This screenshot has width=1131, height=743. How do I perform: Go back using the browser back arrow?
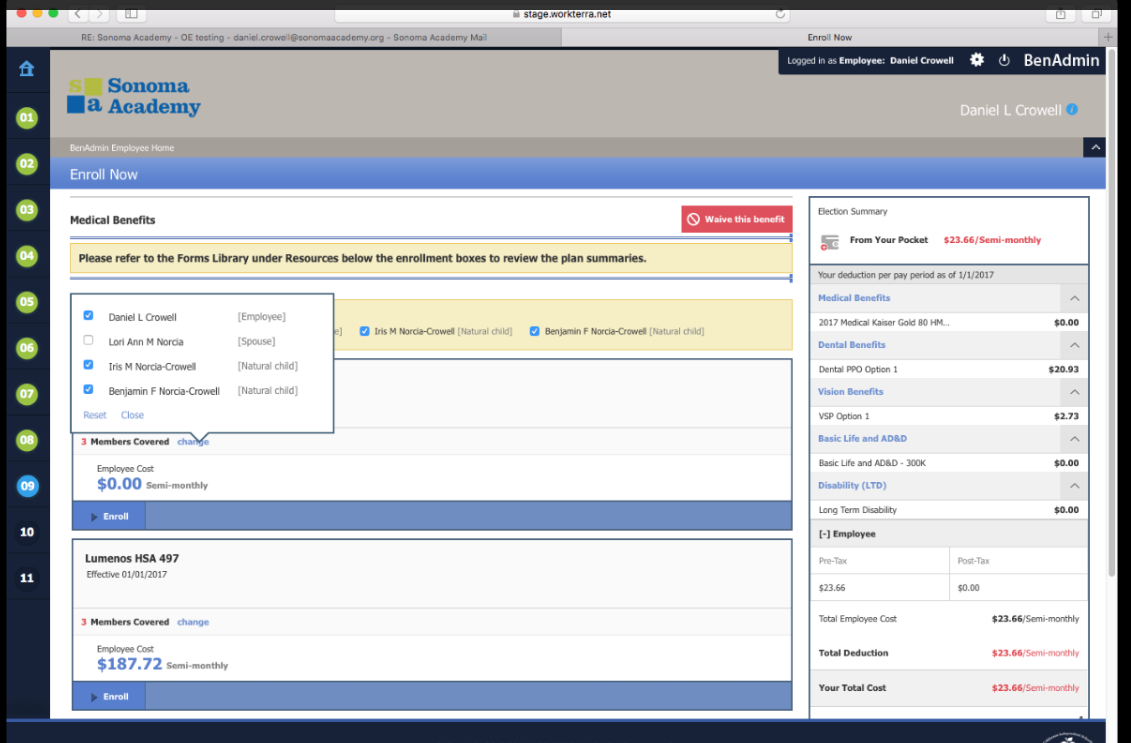78,14
